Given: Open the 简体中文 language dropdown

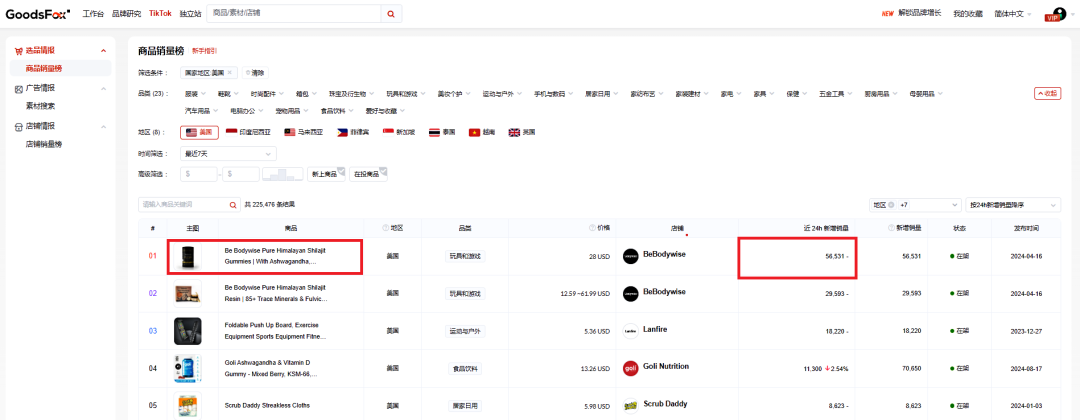Looking at the screenshot, I should (x=1012, y=14).
